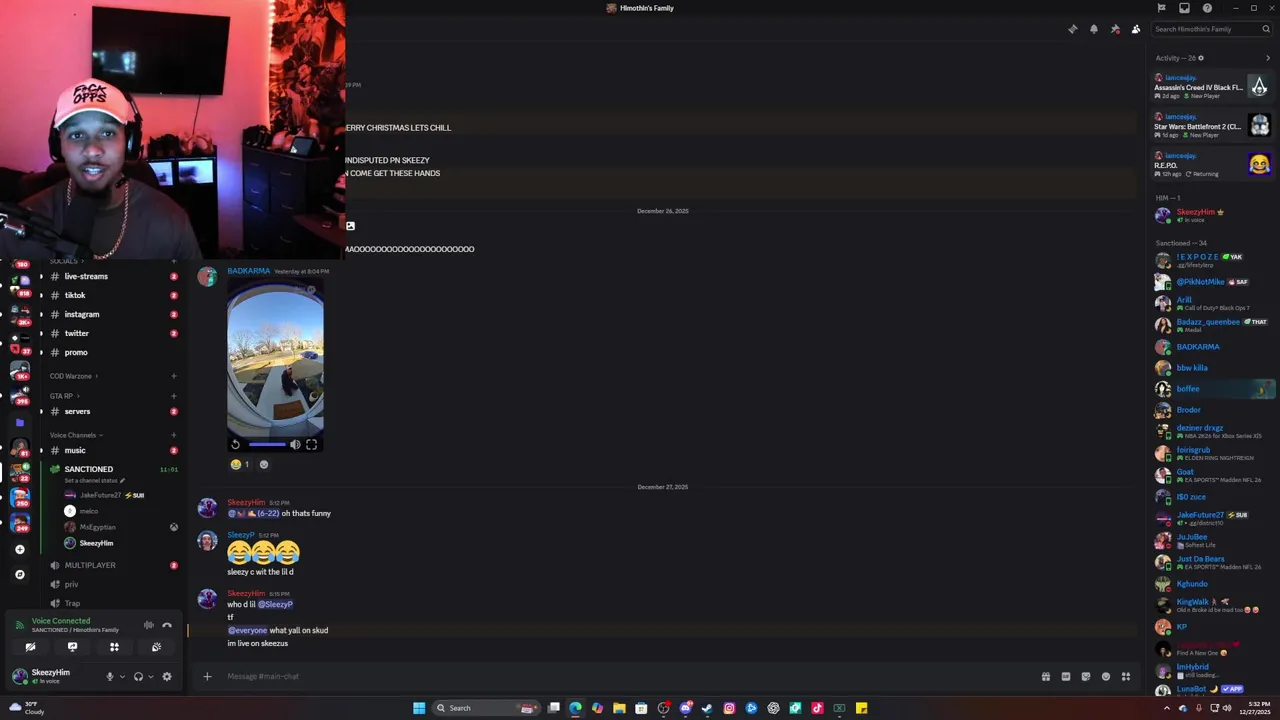Open User Settings gear

pos(167,677)
